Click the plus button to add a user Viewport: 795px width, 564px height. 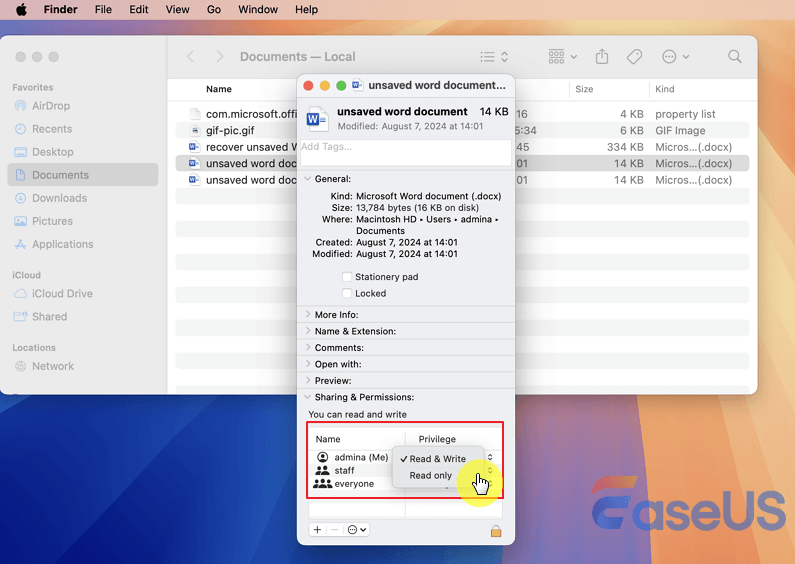[317, 530]
